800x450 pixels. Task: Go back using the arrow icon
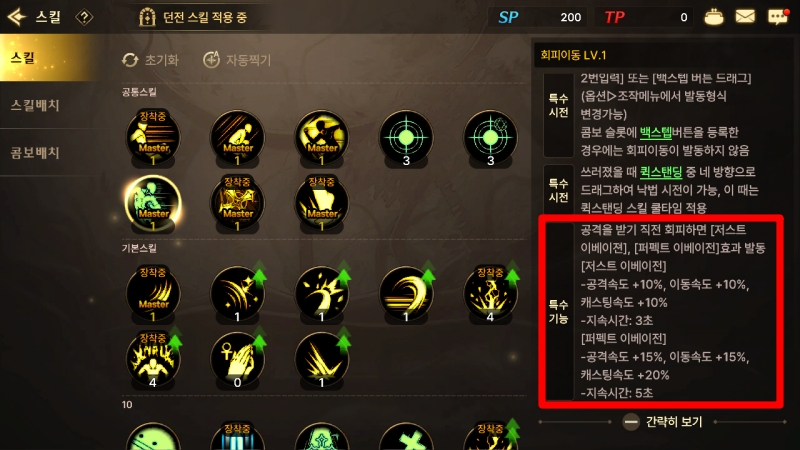pyautogui.click(x=16, y=17)
